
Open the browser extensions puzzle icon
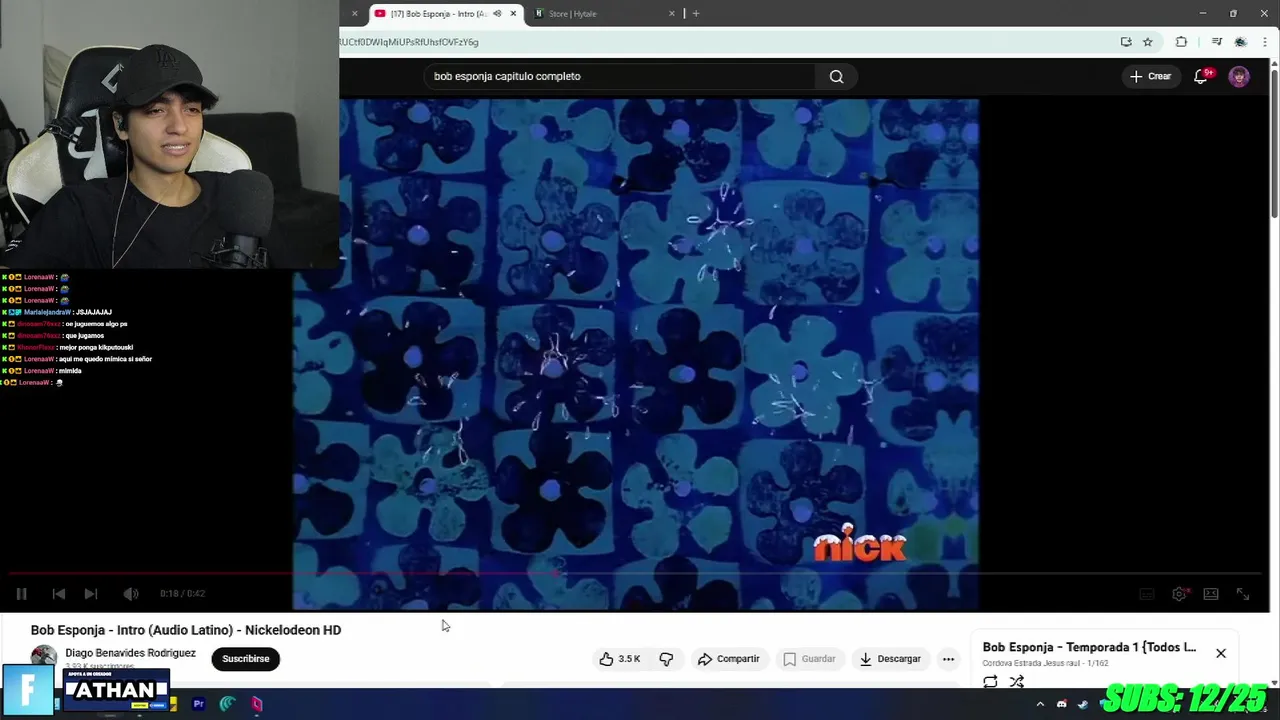point(1181,42)
